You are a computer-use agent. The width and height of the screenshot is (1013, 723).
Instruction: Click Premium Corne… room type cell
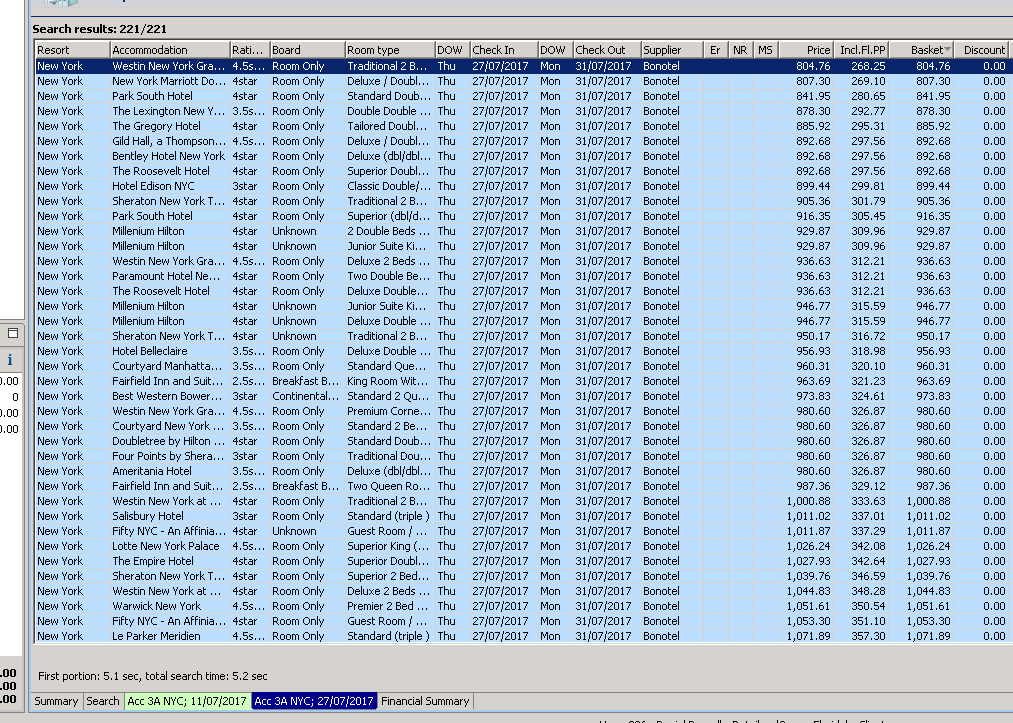[x=389, y=411]
